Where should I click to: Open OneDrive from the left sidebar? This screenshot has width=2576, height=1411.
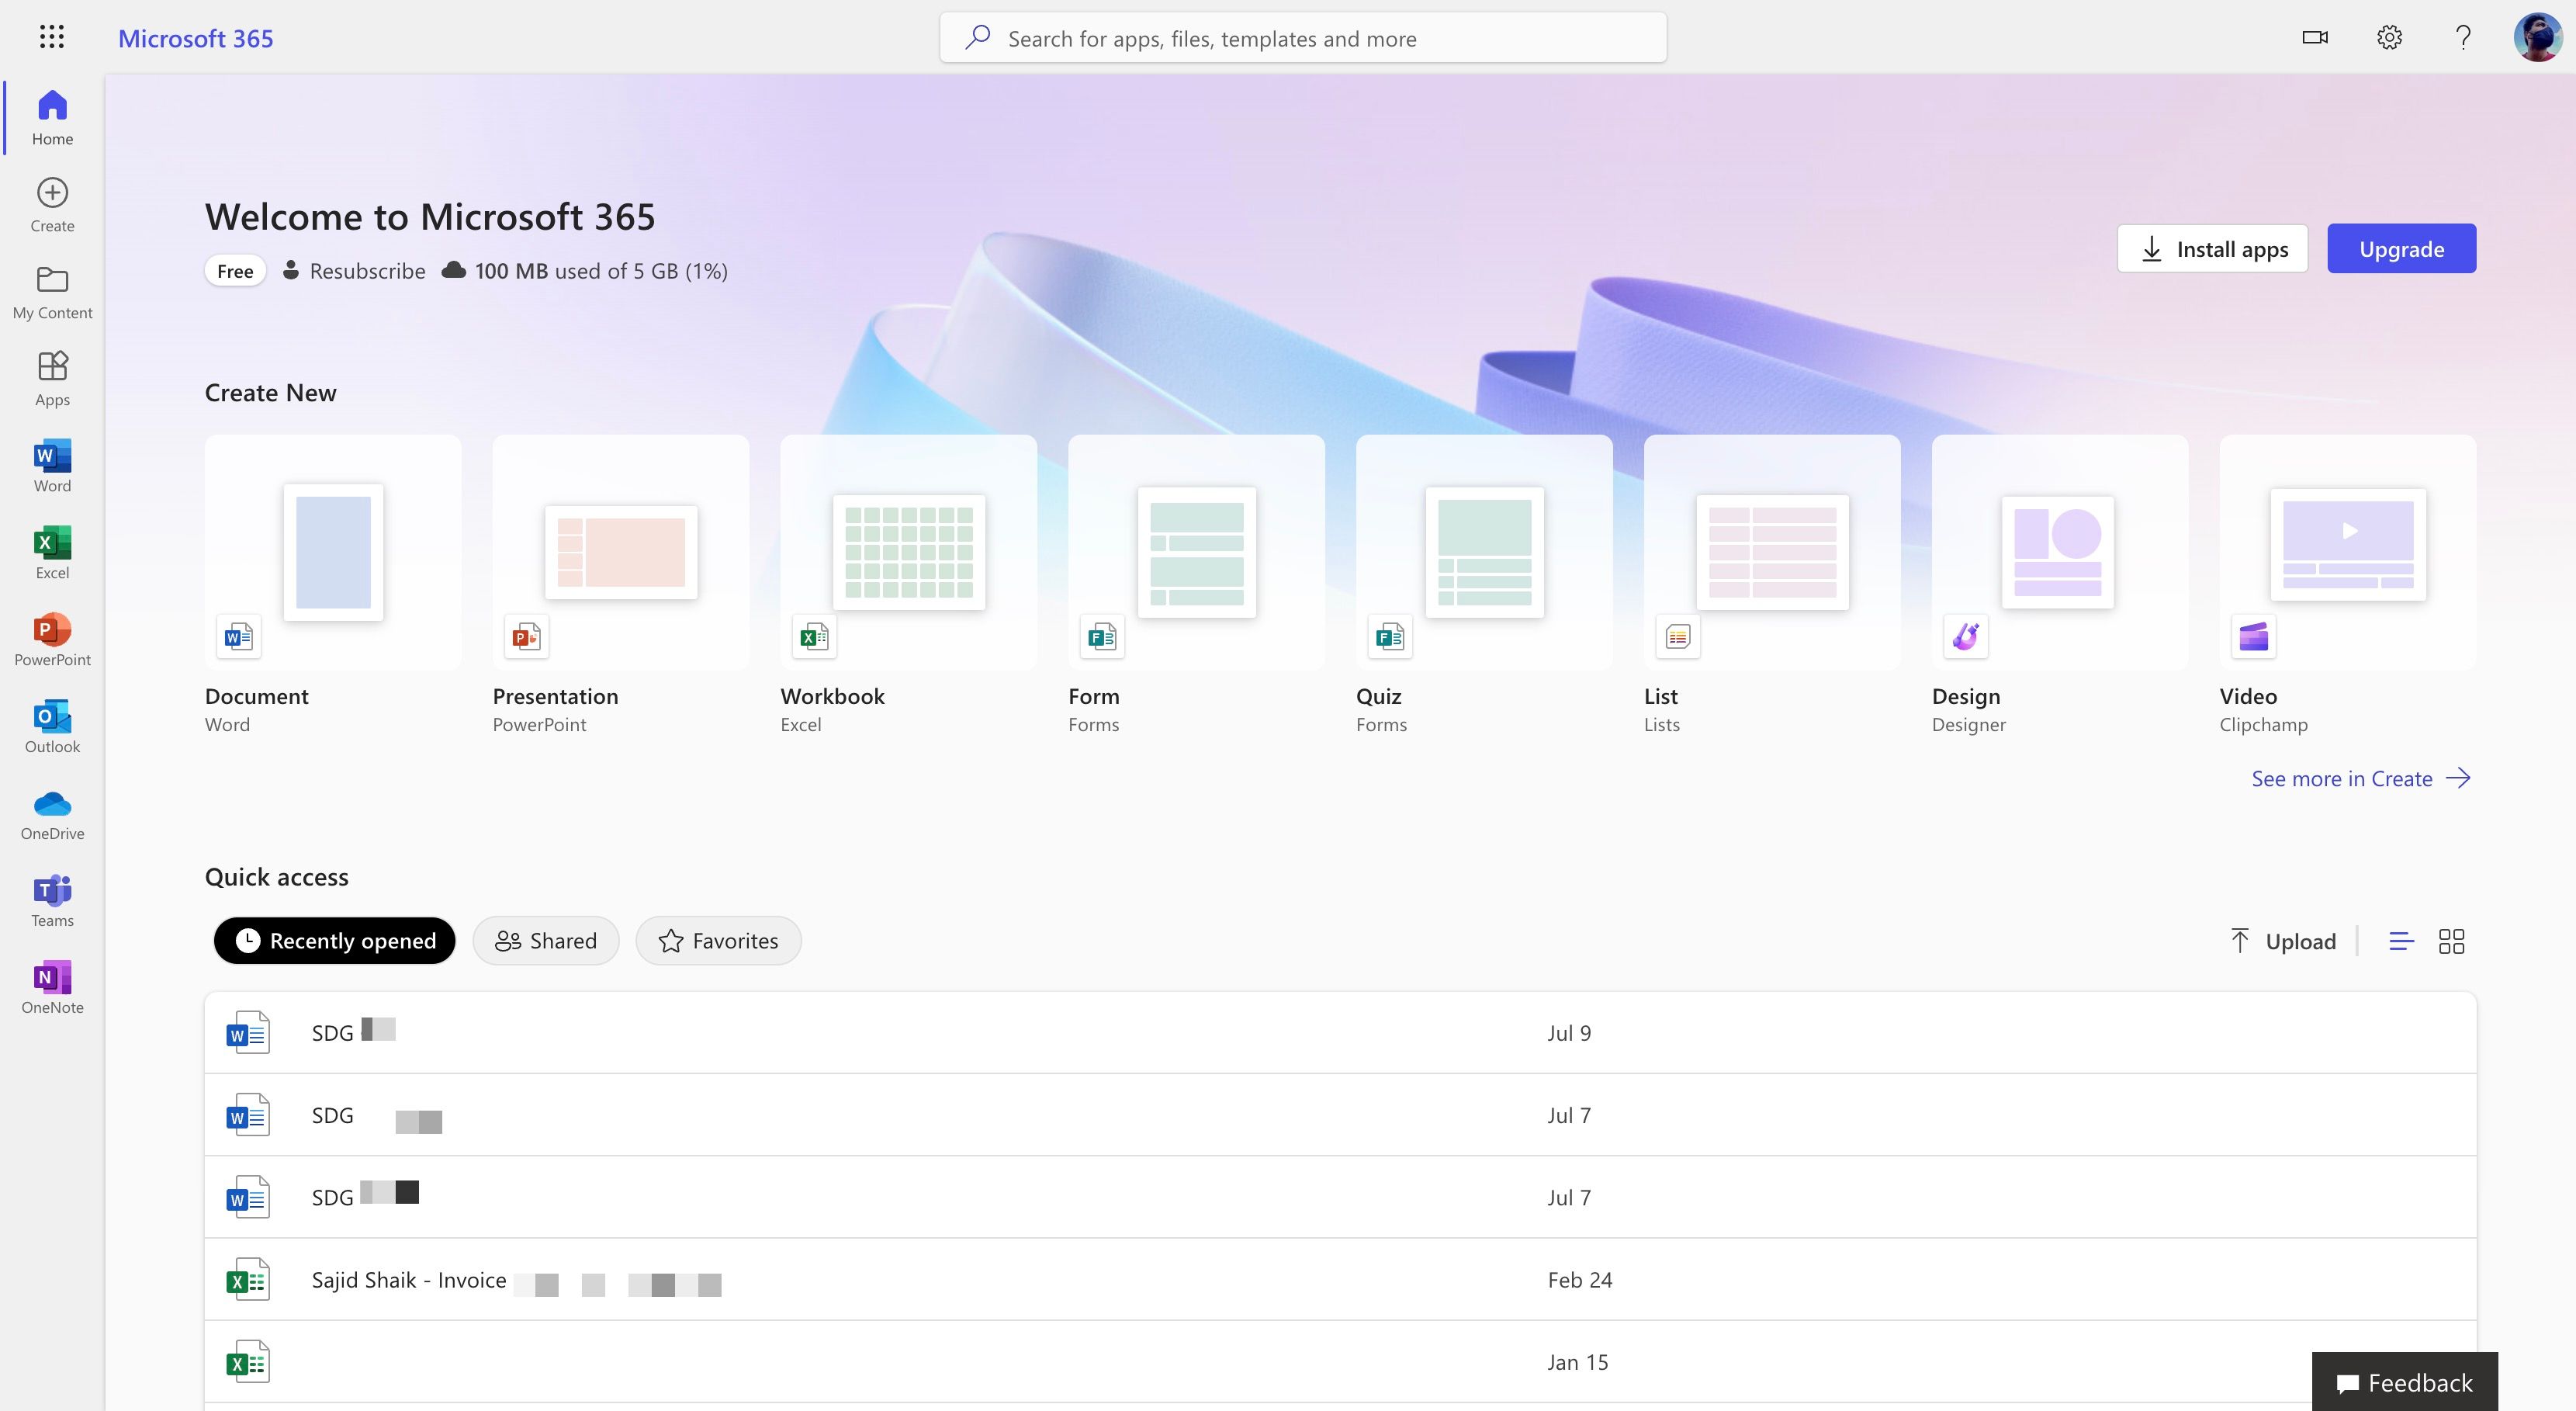(52, 812)
